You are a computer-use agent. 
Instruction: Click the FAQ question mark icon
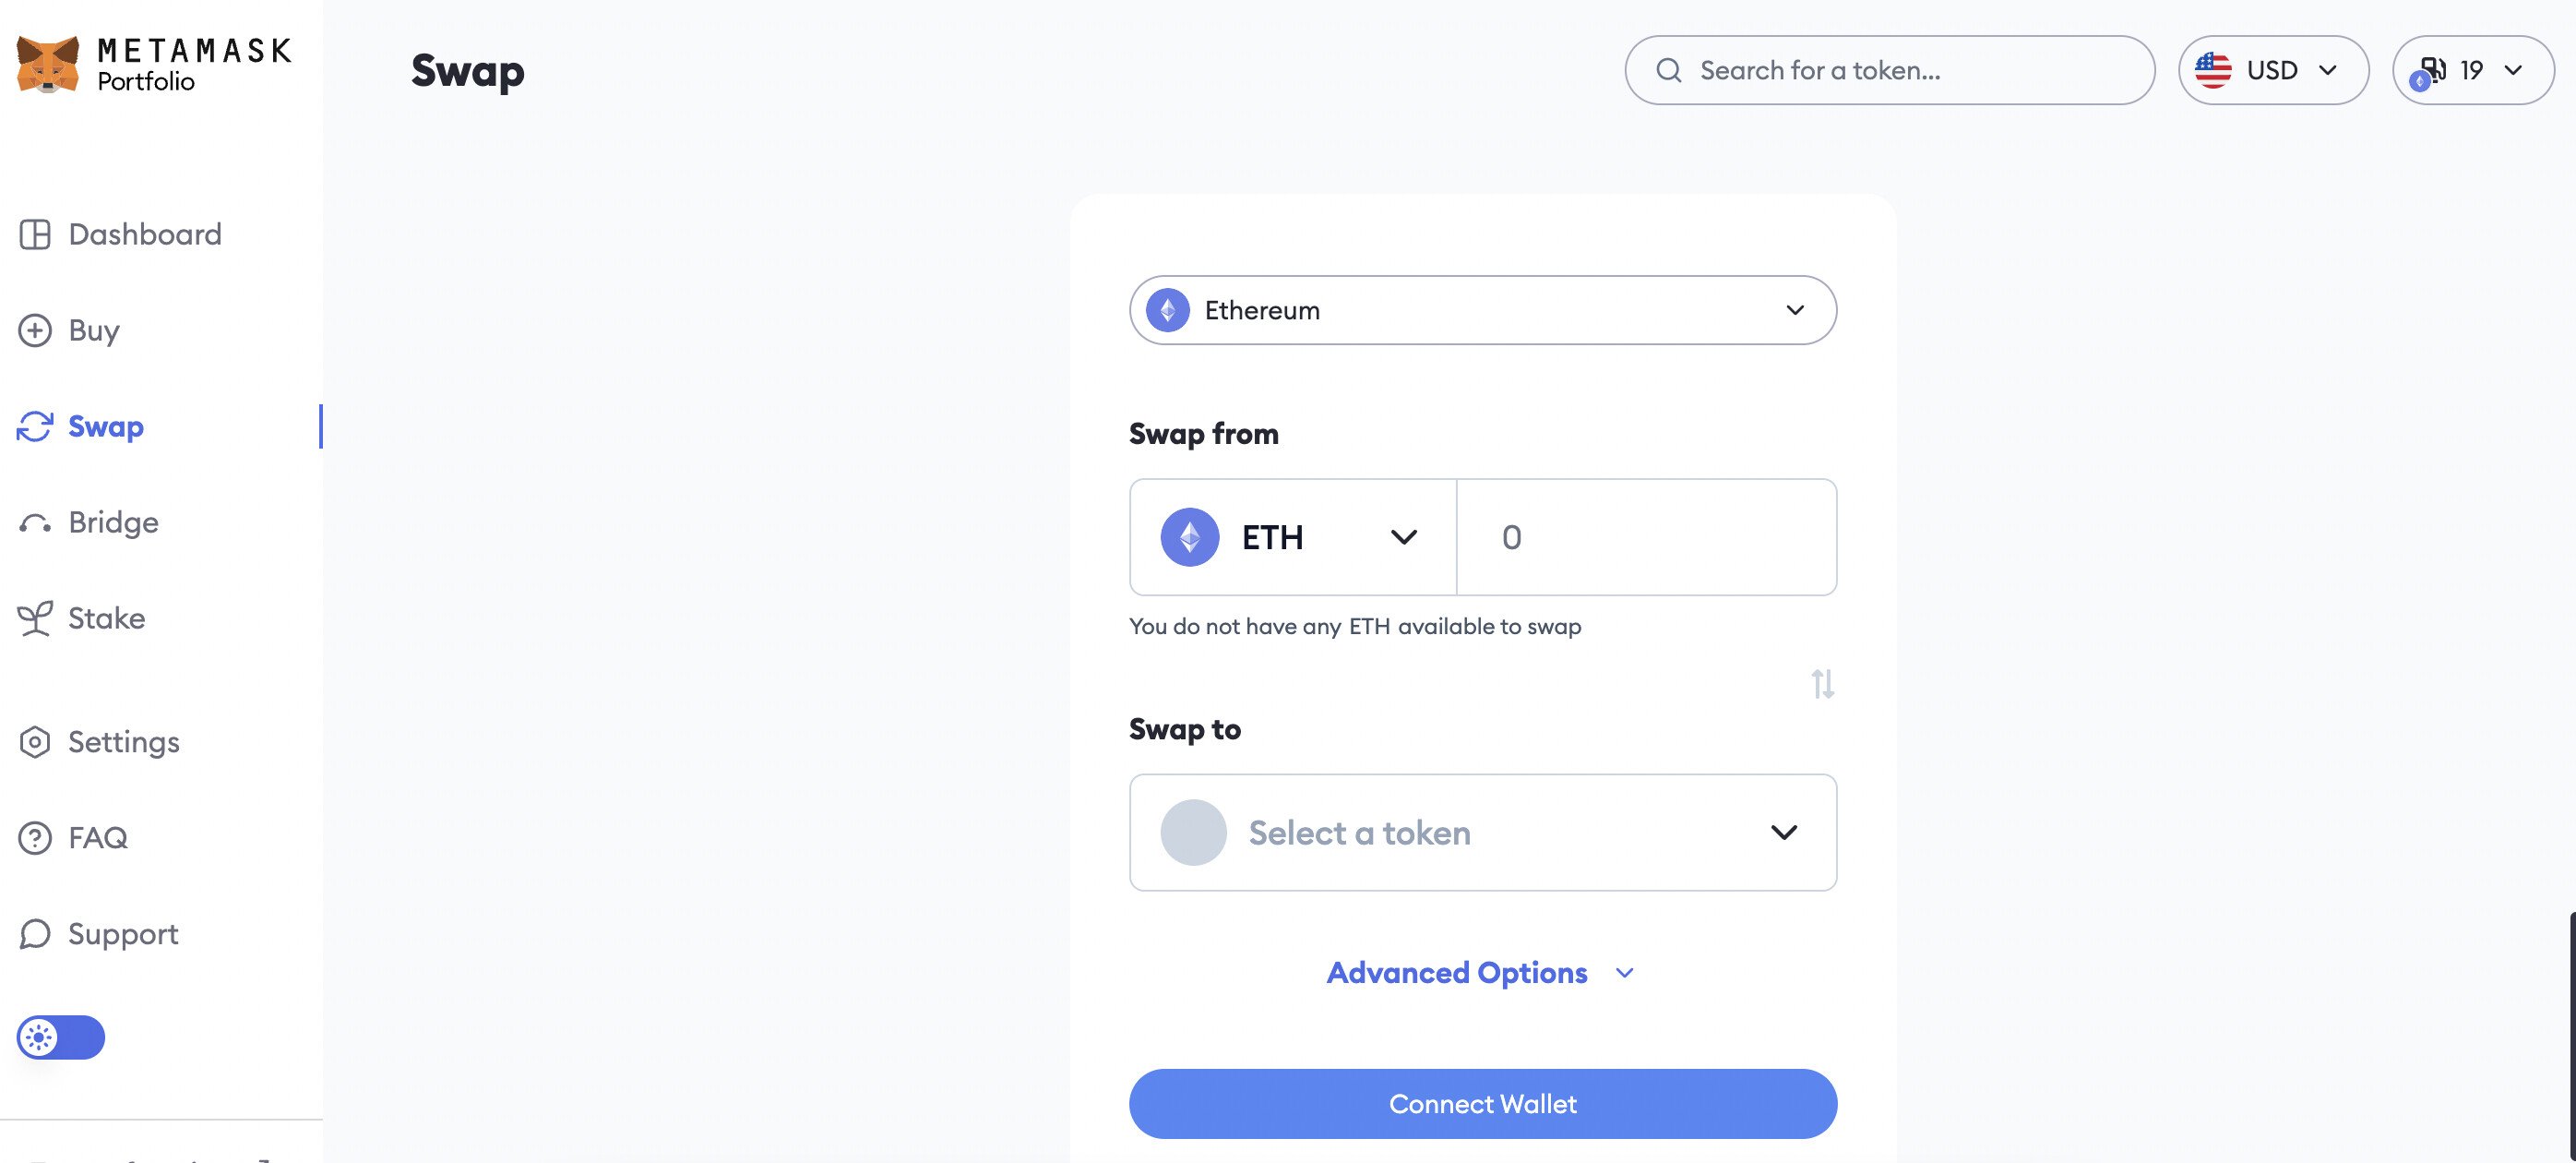tap(35, 838)
